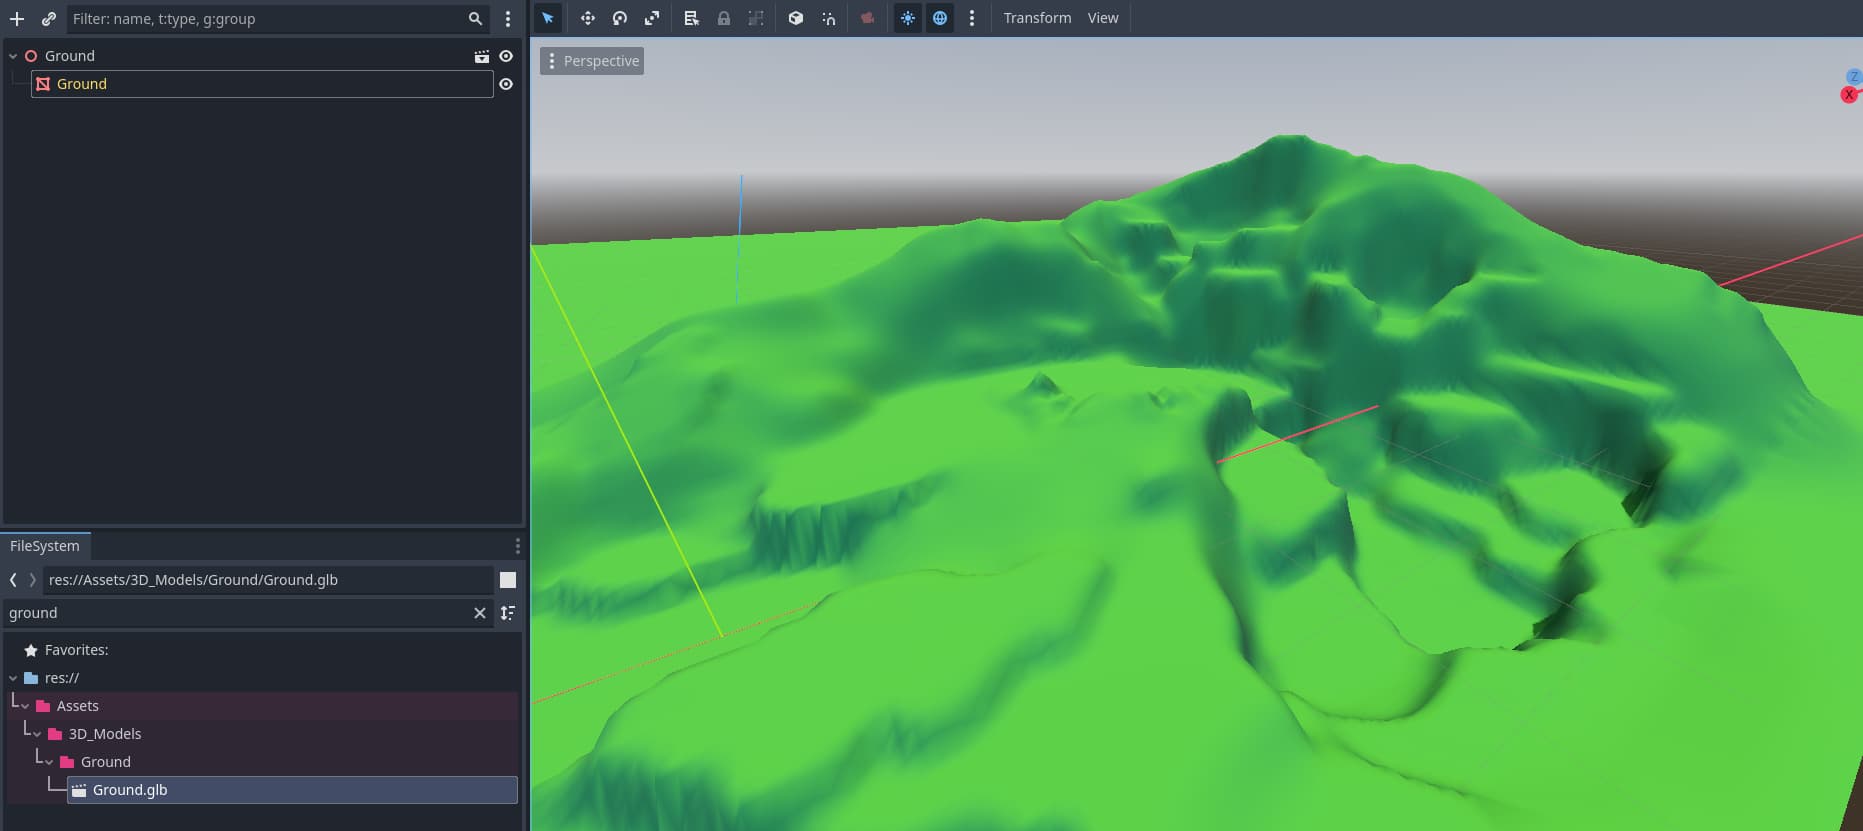
Task: Toggle visibility of root Ground node
Action: coord(506,56)
